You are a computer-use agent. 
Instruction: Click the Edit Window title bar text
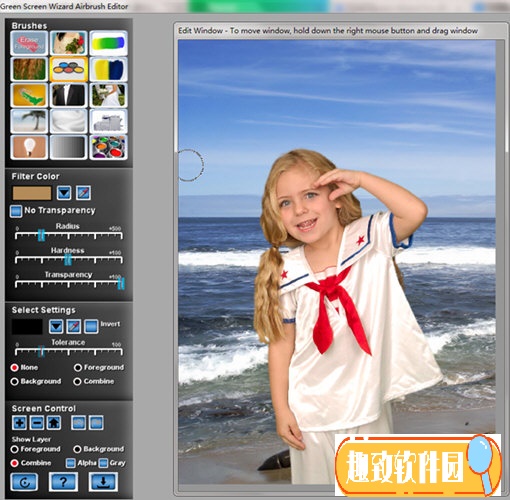[328, 31]
